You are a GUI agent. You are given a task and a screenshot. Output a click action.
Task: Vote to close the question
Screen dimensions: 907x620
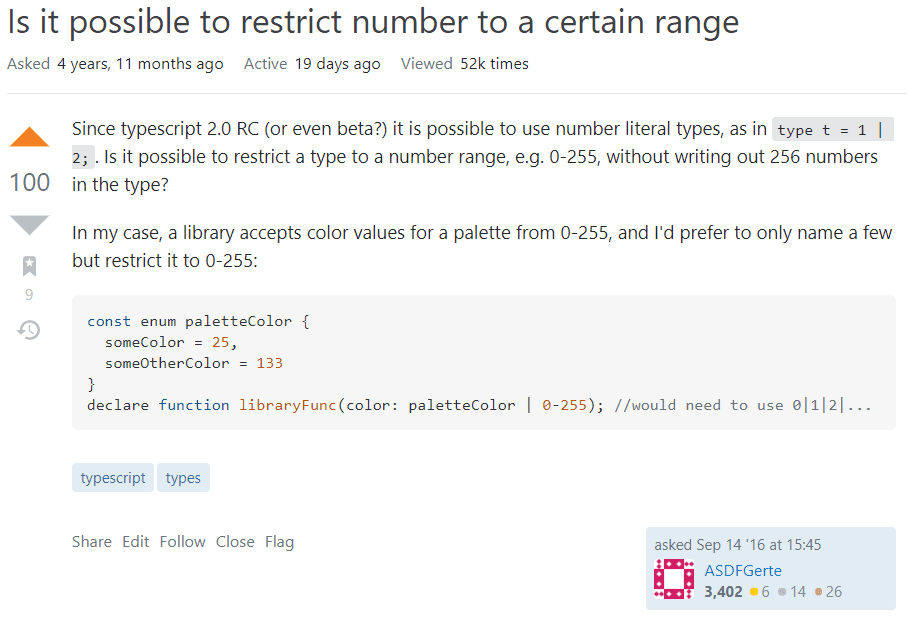(x=234, y=541)
